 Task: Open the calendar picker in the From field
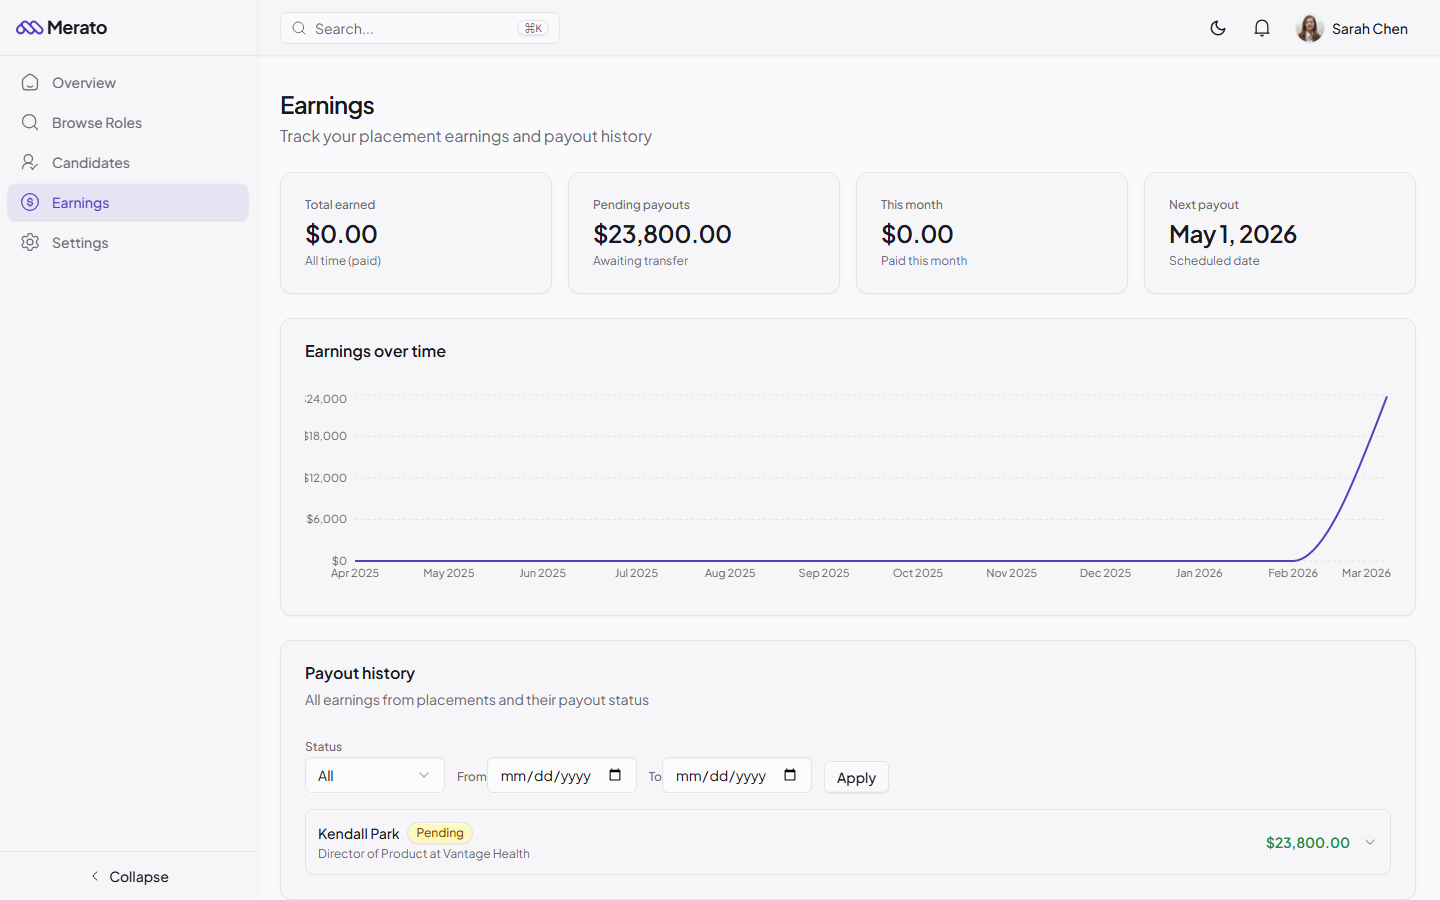point(614,775)
